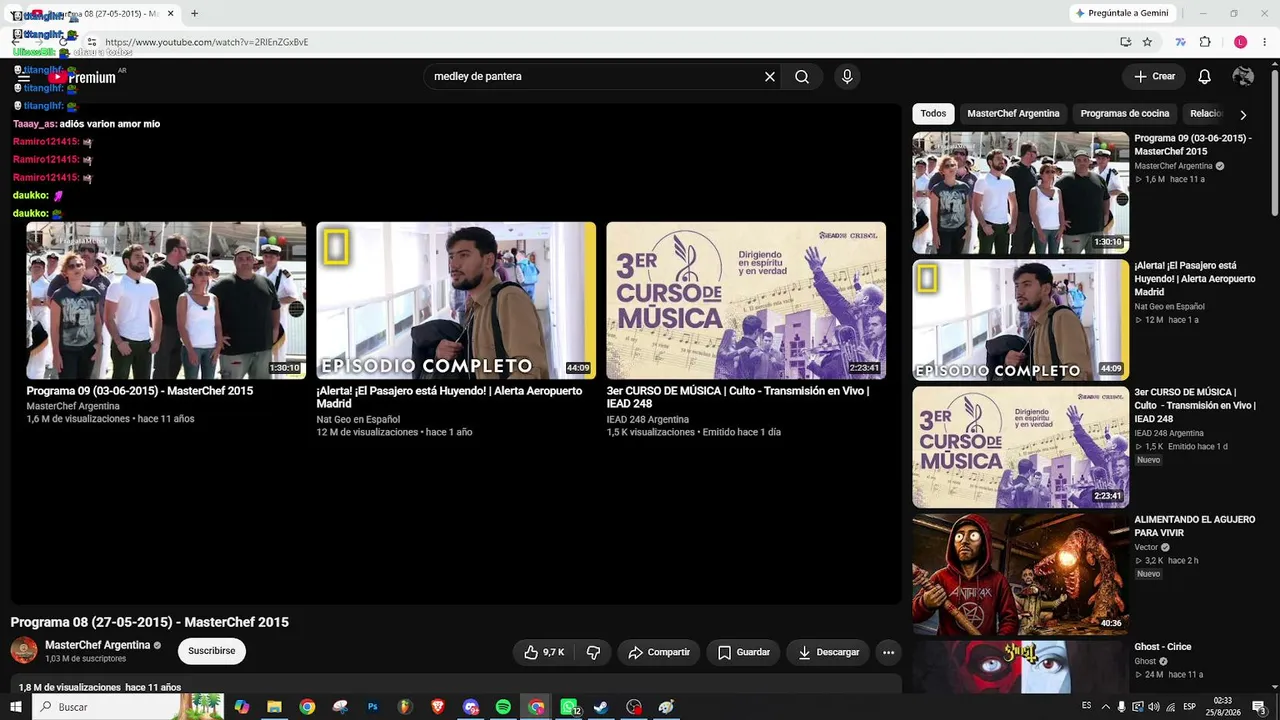Expand the description showing 1,8 M de visualizaciones
Screen dimensions: 1280x720
coord(456,685)
